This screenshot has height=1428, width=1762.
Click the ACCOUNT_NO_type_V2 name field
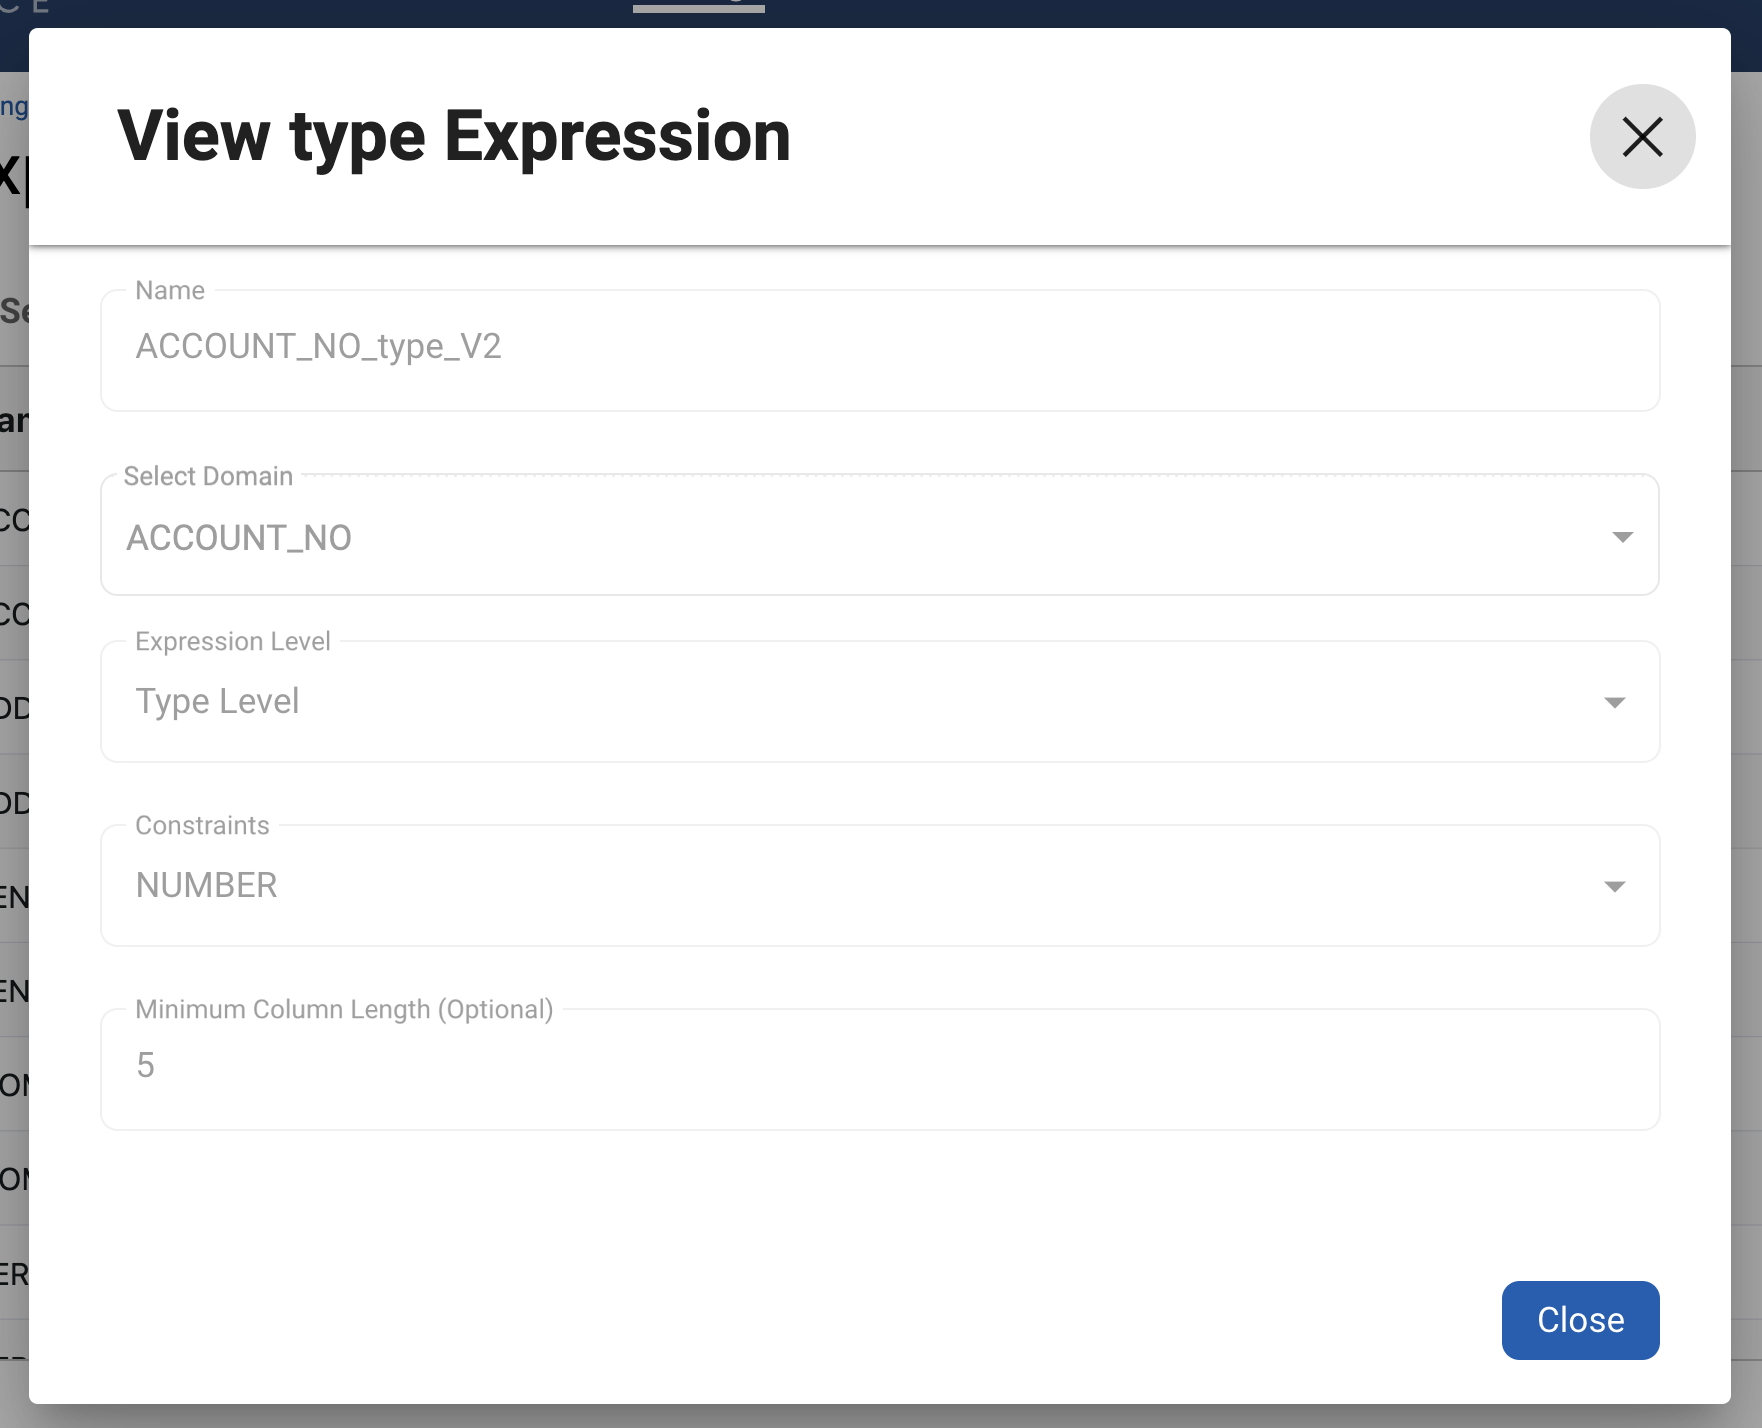[878, 348]
